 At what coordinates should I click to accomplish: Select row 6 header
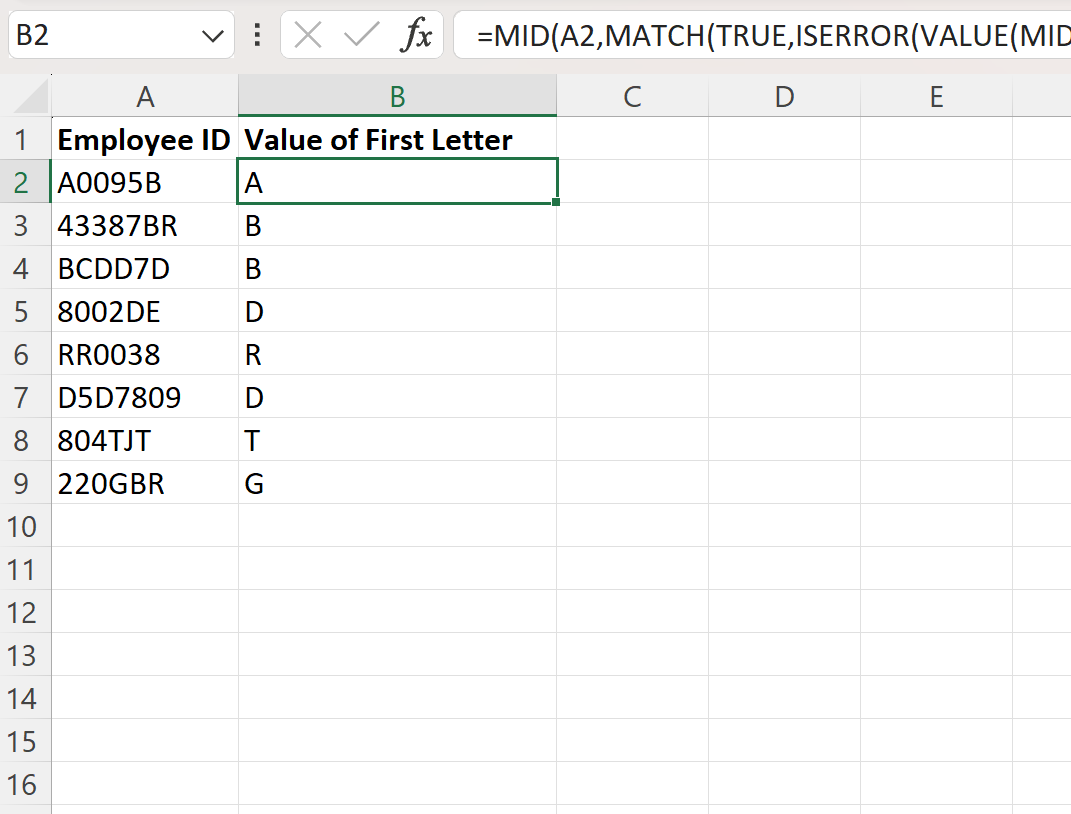[x=25, y=354]
